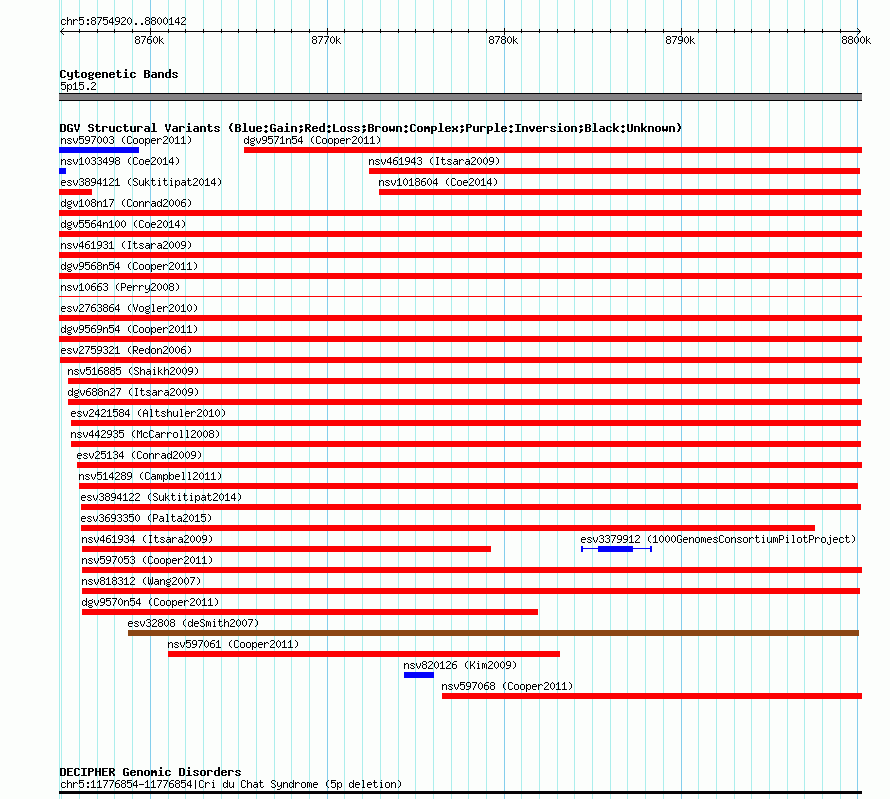
Task: Click the nsv516885 (Shaikh2009) label
Action: click(x=133, y=371)
